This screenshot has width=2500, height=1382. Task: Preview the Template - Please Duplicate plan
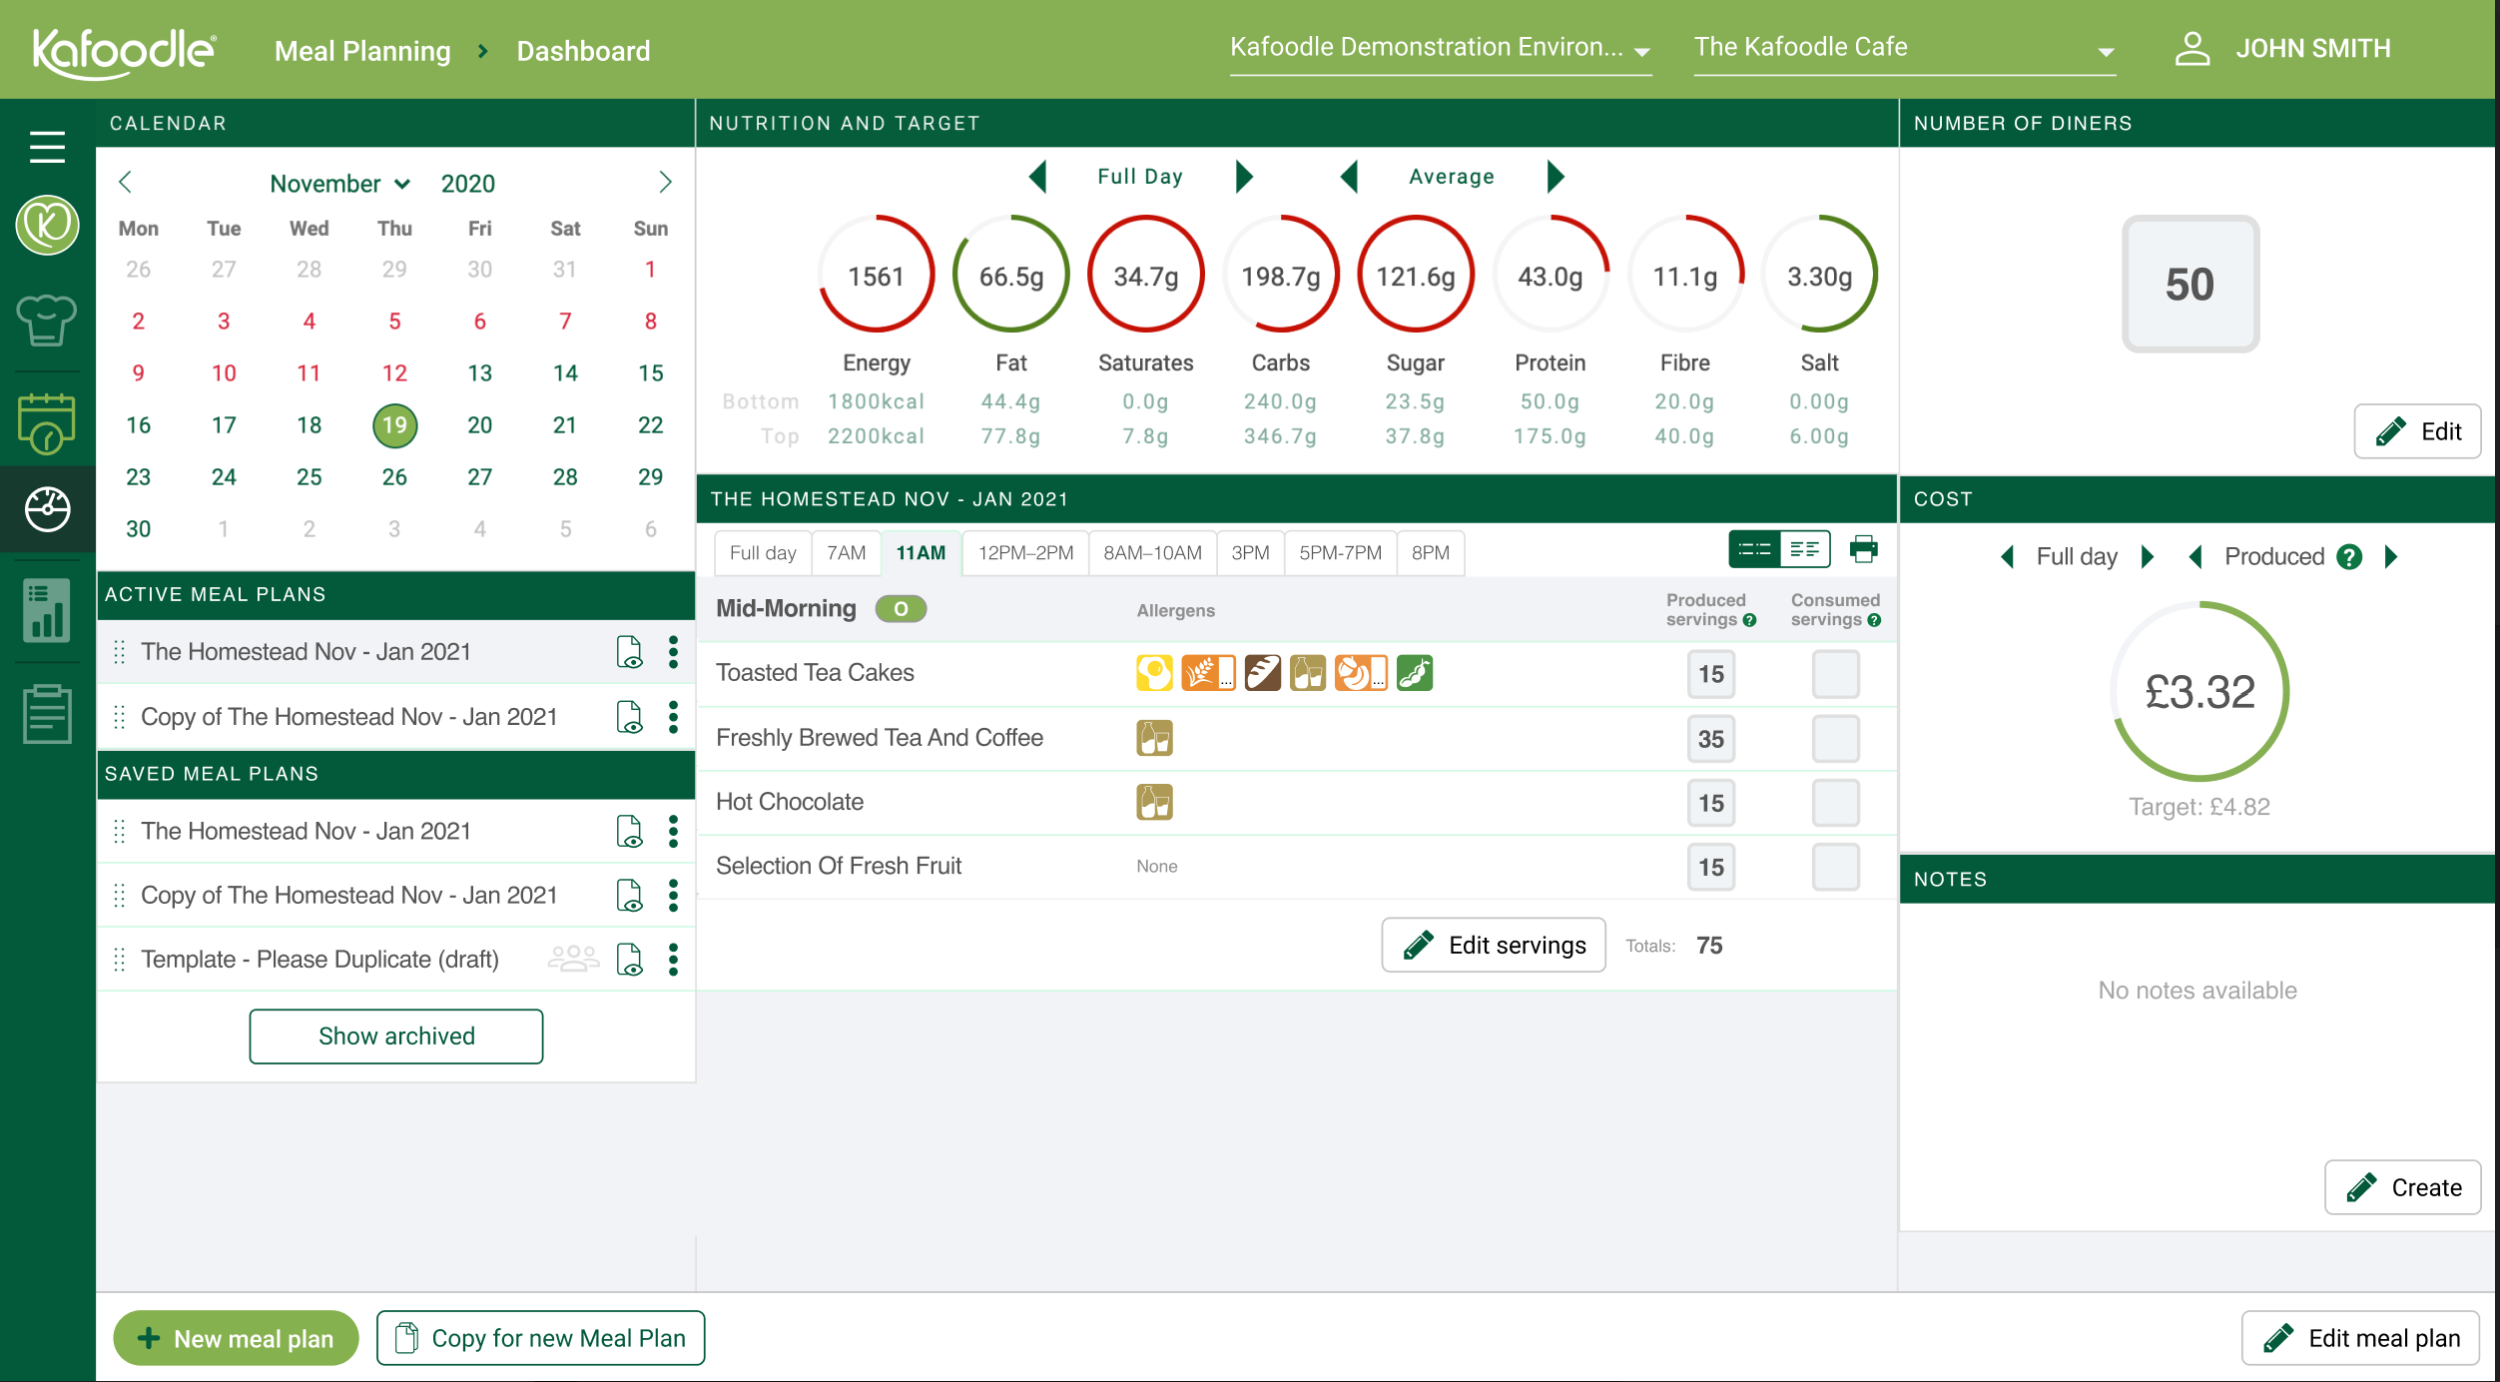point(629,959)
